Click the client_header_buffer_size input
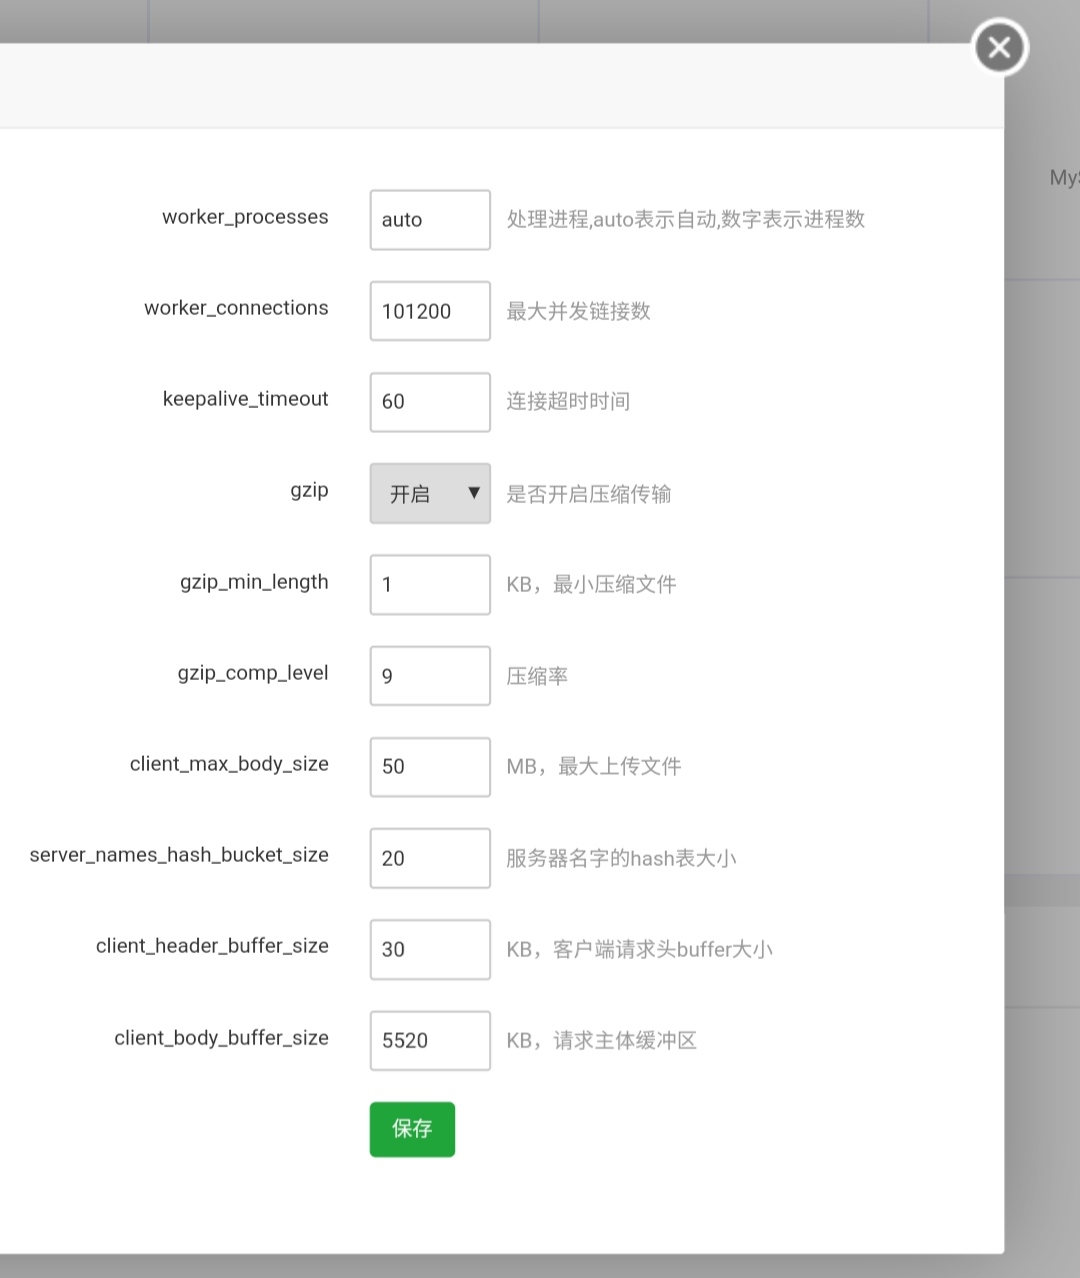 tap(430, 949)
